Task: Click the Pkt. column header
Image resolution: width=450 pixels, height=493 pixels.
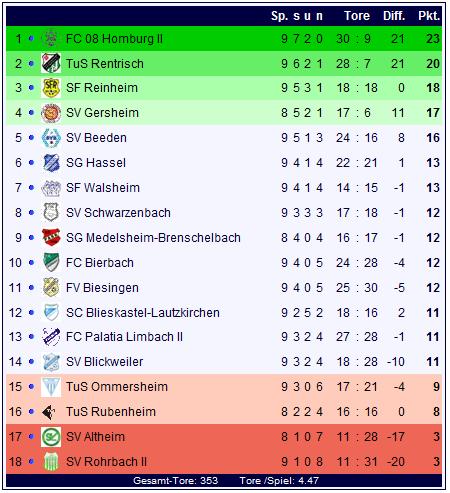Action: click(x=429, y=16)
